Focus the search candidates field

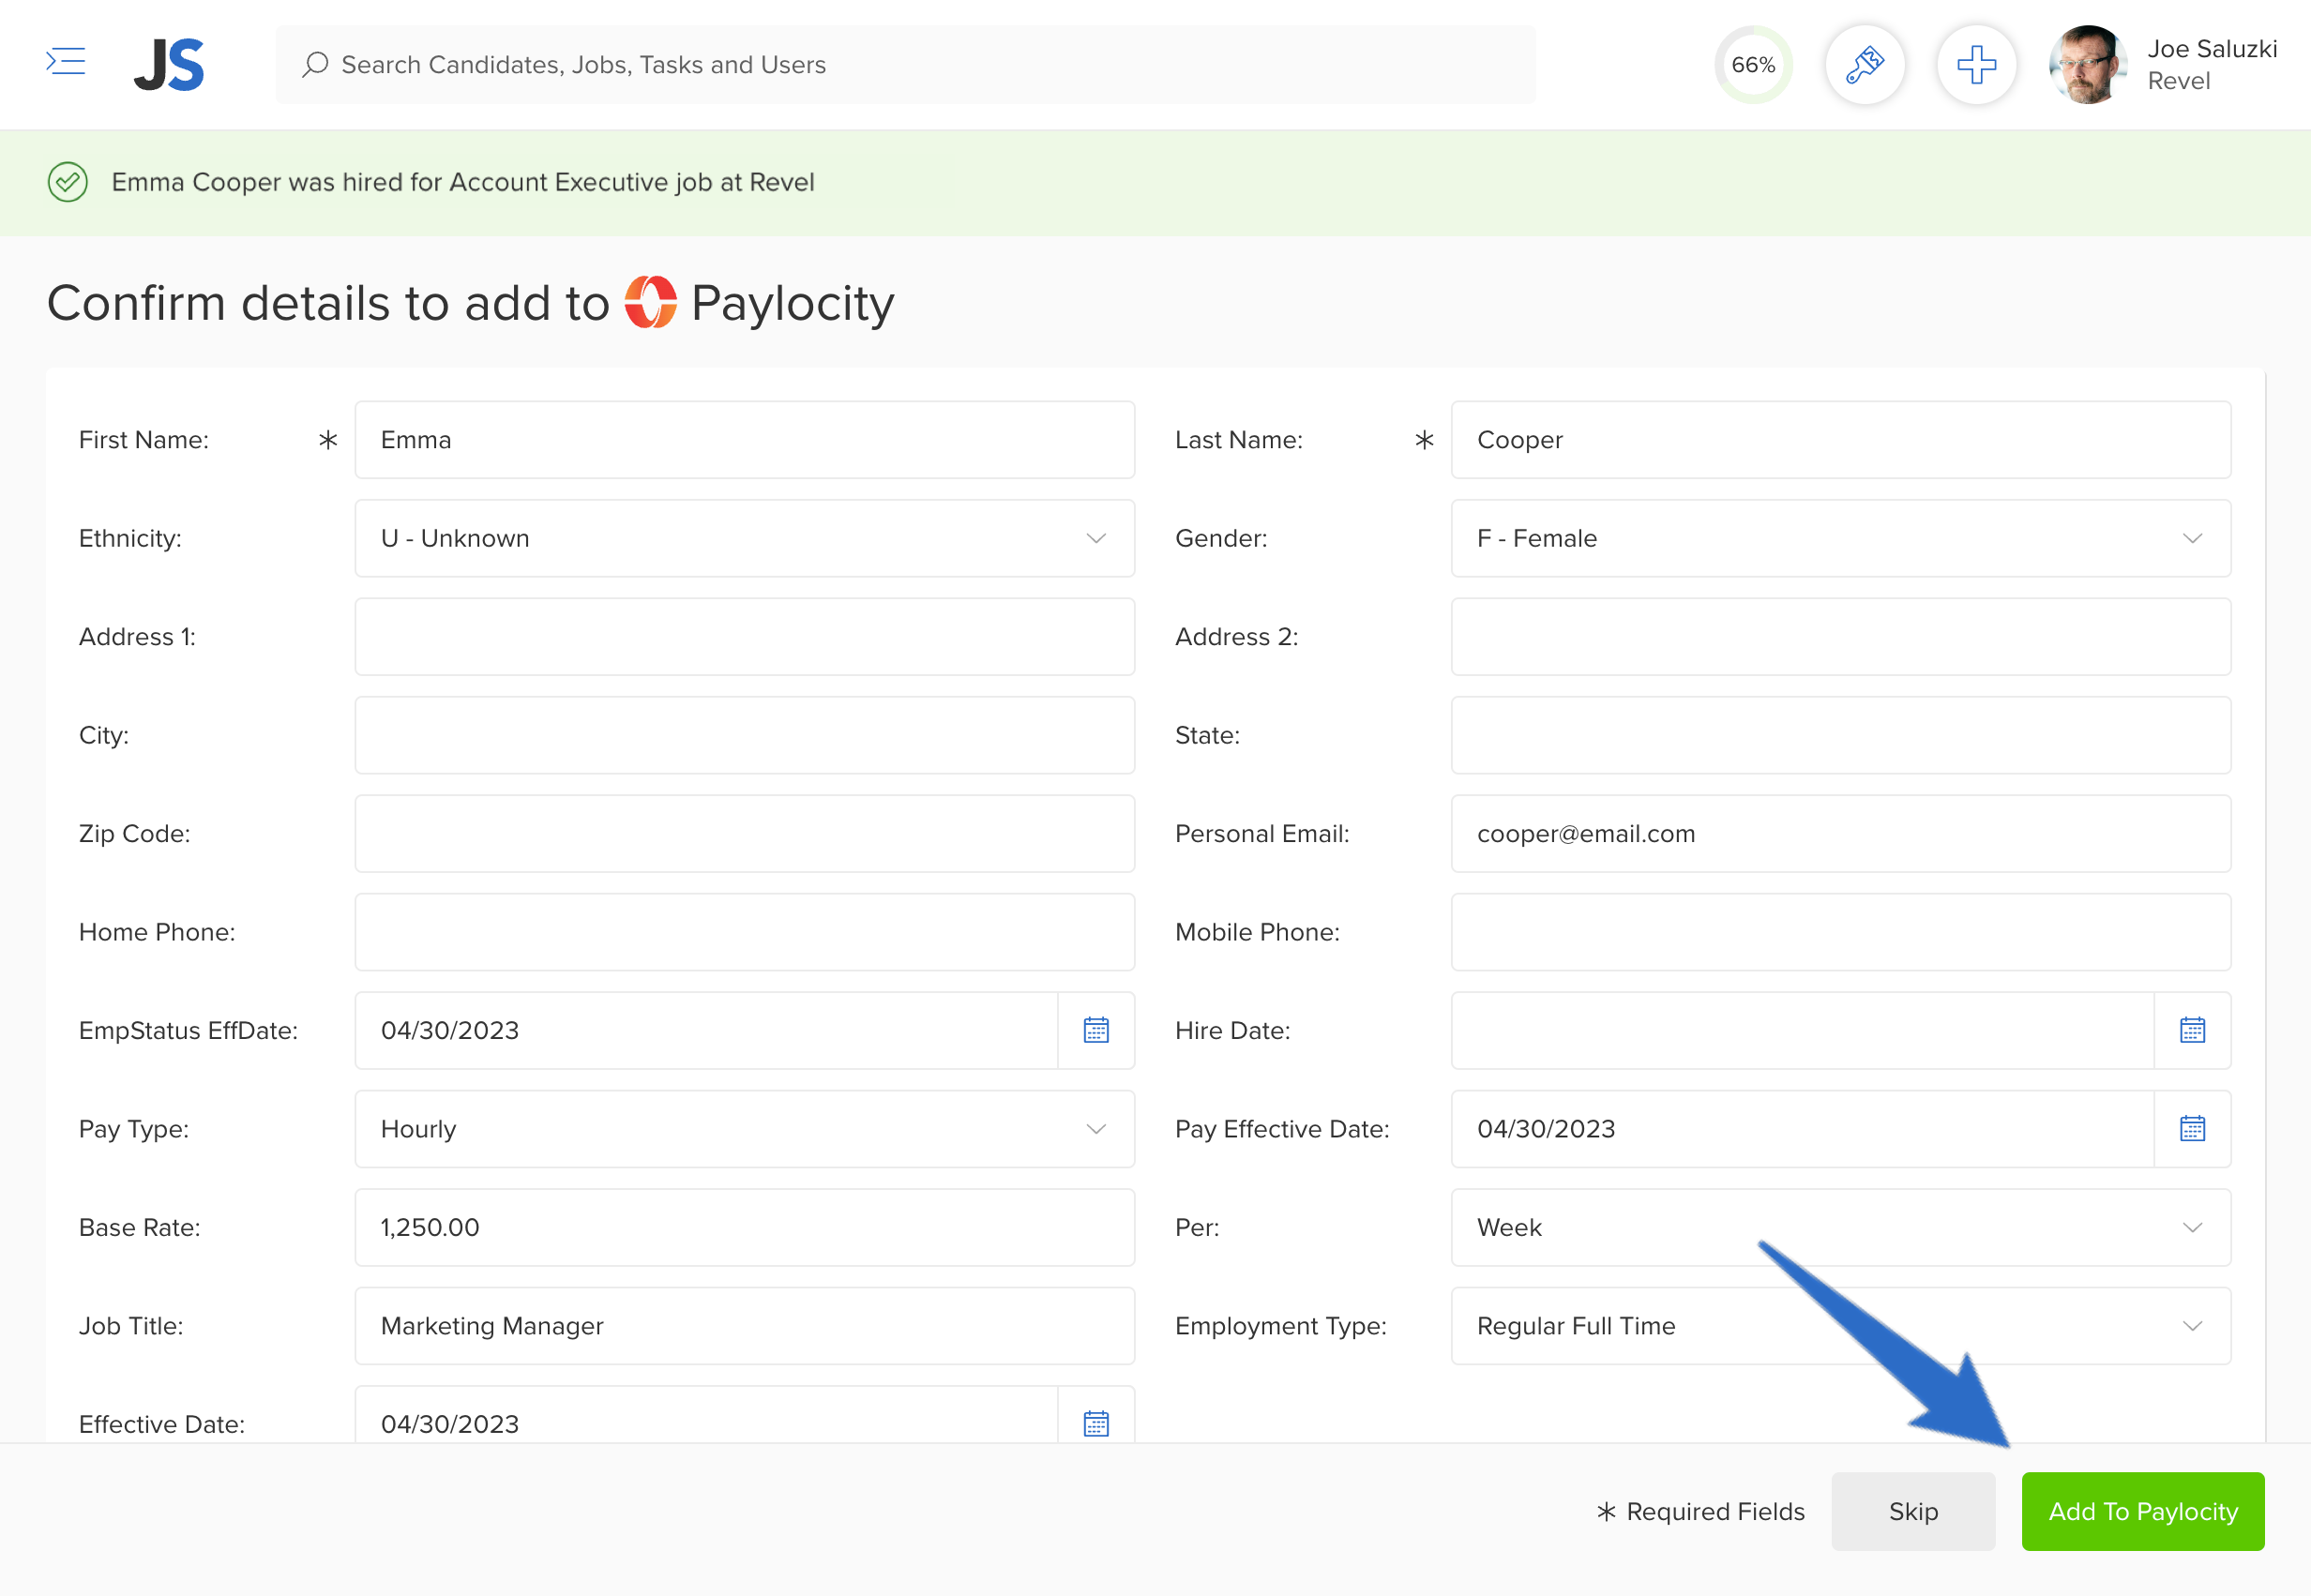coord(905,65)
